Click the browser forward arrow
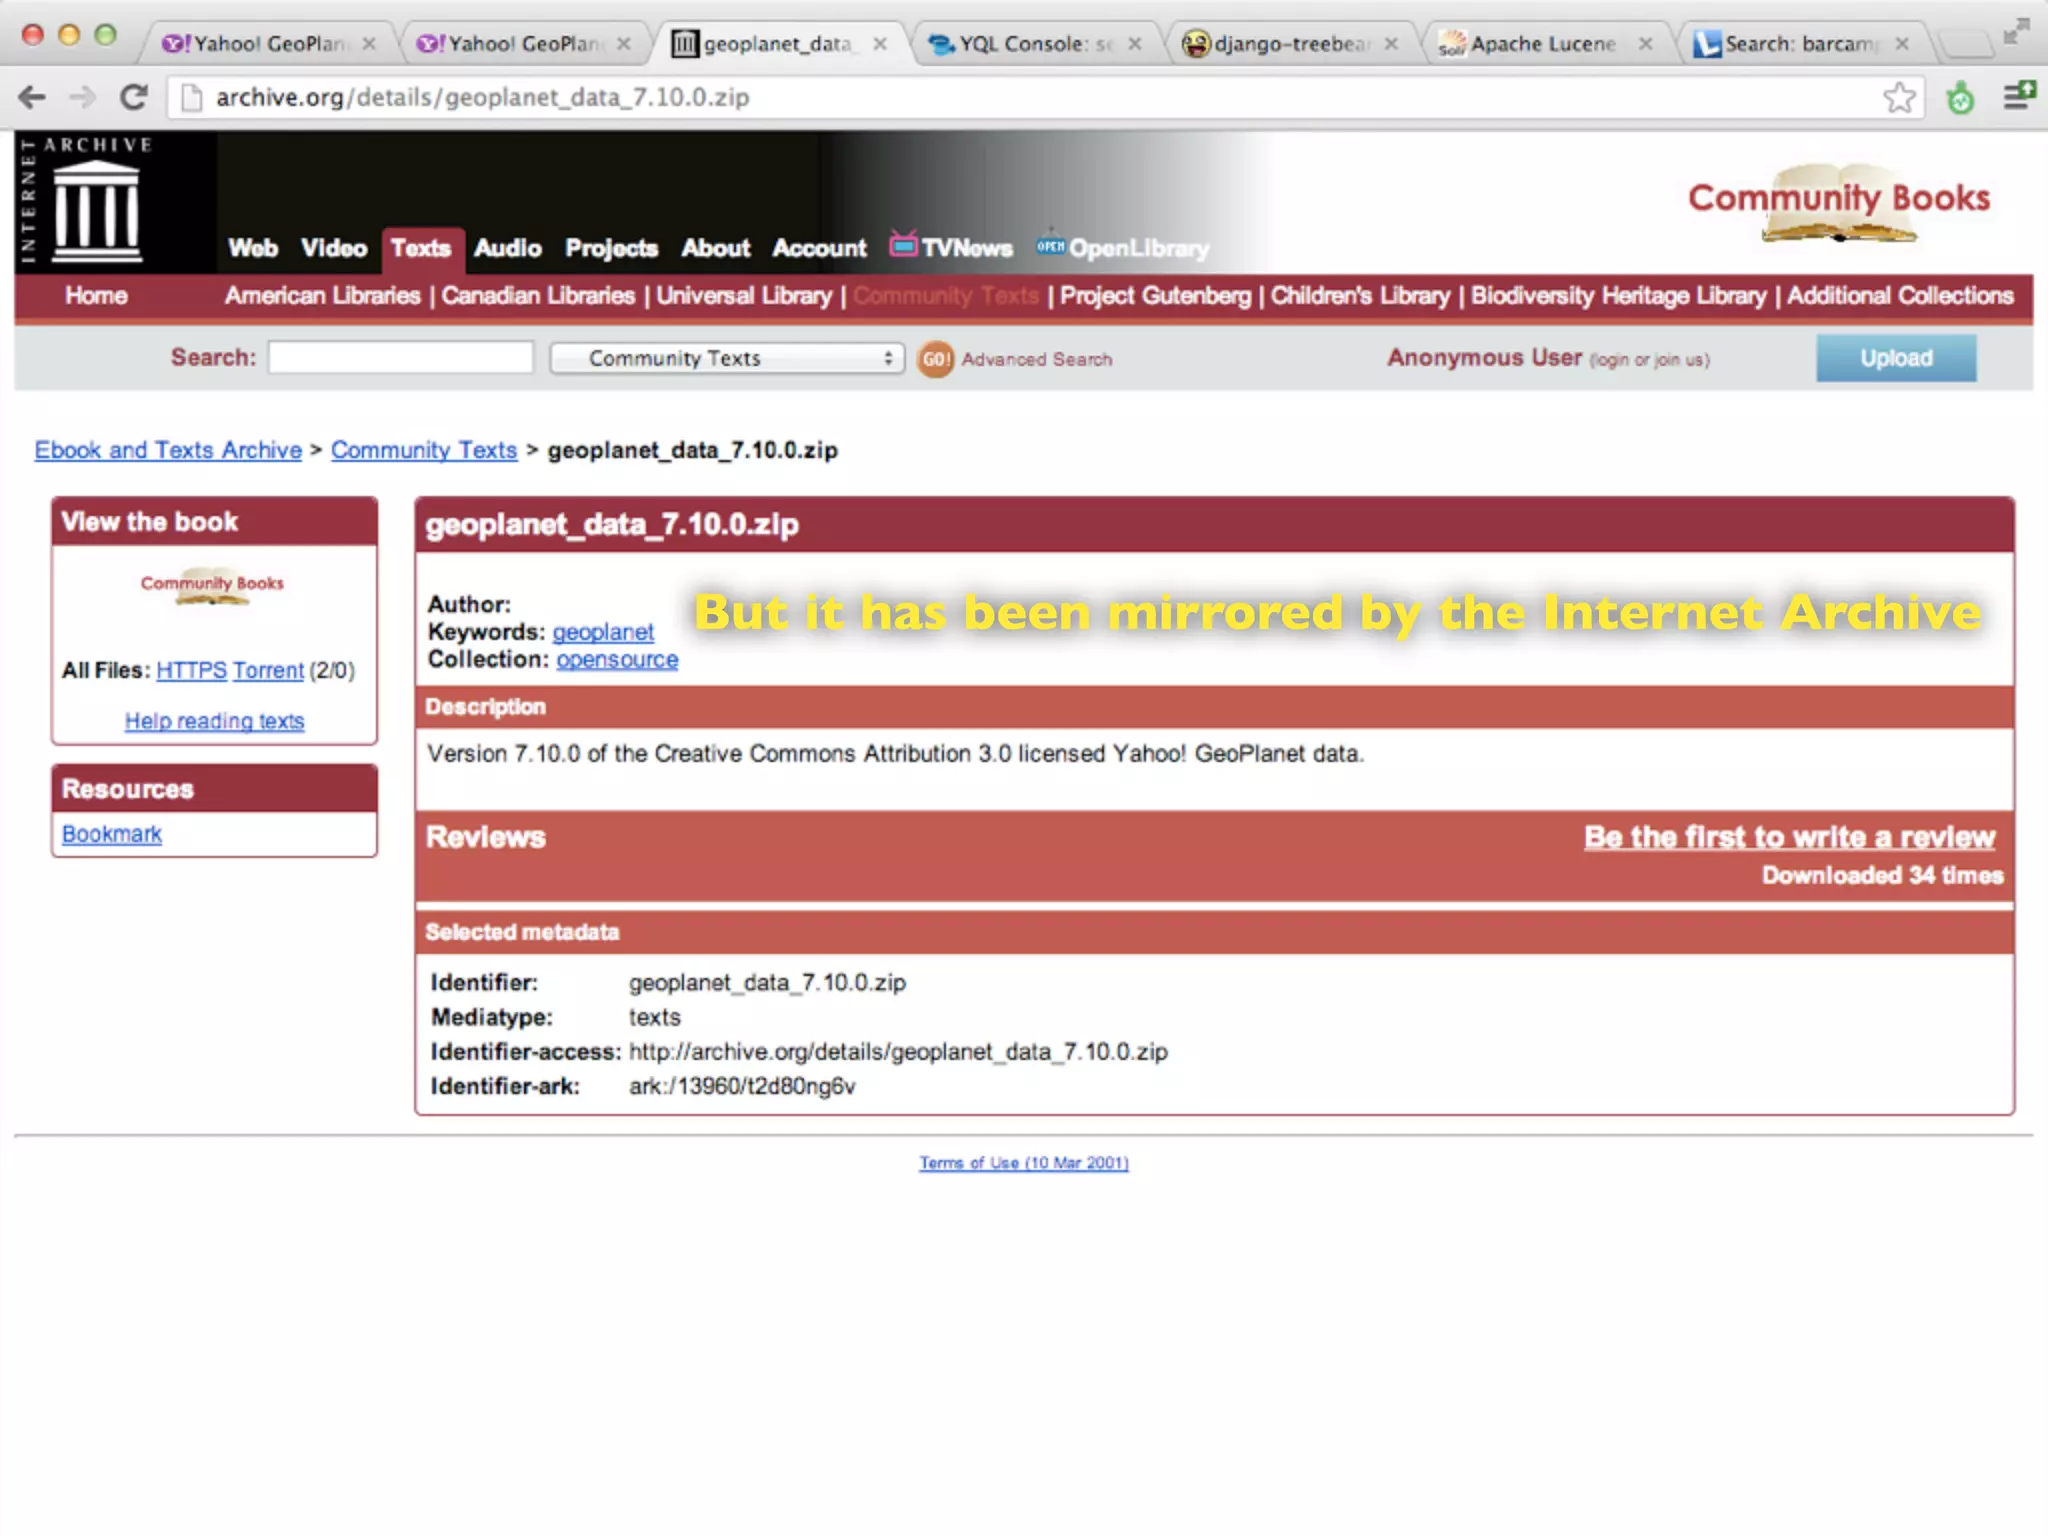Image resolution: width=2048 pixels, height=1536 pixels. (82, 97)
